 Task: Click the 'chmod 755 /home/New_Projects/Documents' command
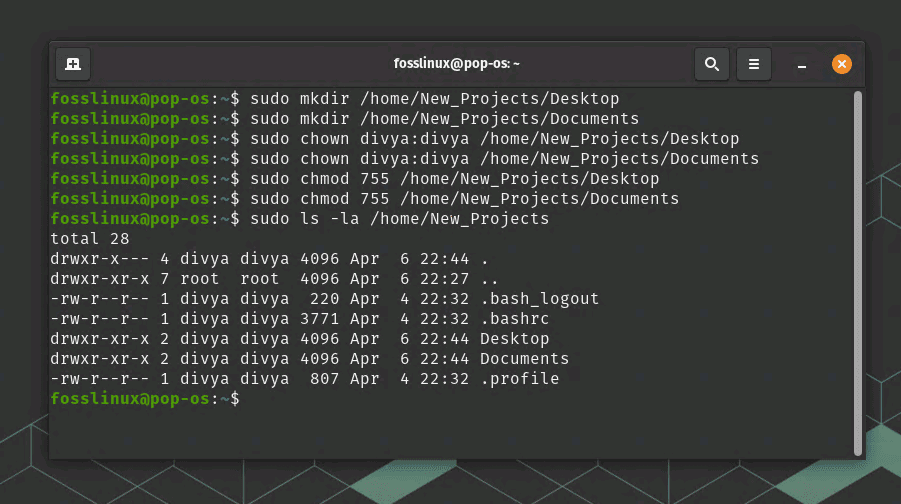(490, 199)
